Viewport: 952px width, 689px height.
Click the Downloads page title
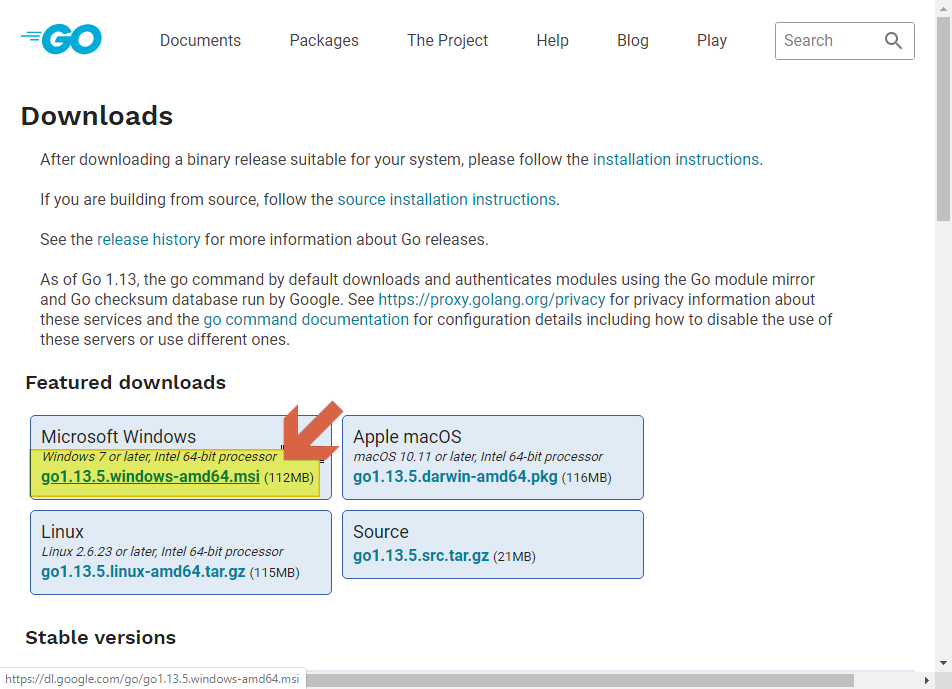click(x=97, y=116)
